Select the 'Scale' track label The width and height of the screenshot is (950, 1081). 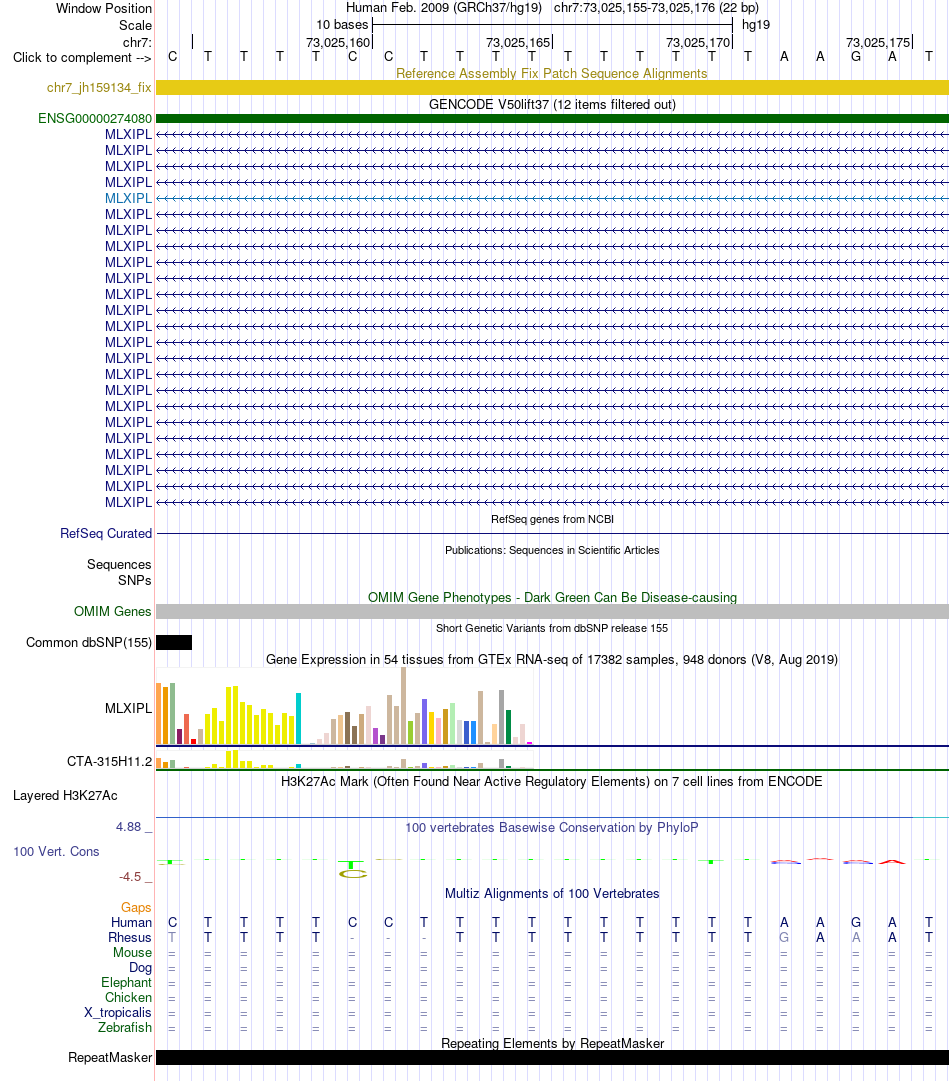pos(135,26)
